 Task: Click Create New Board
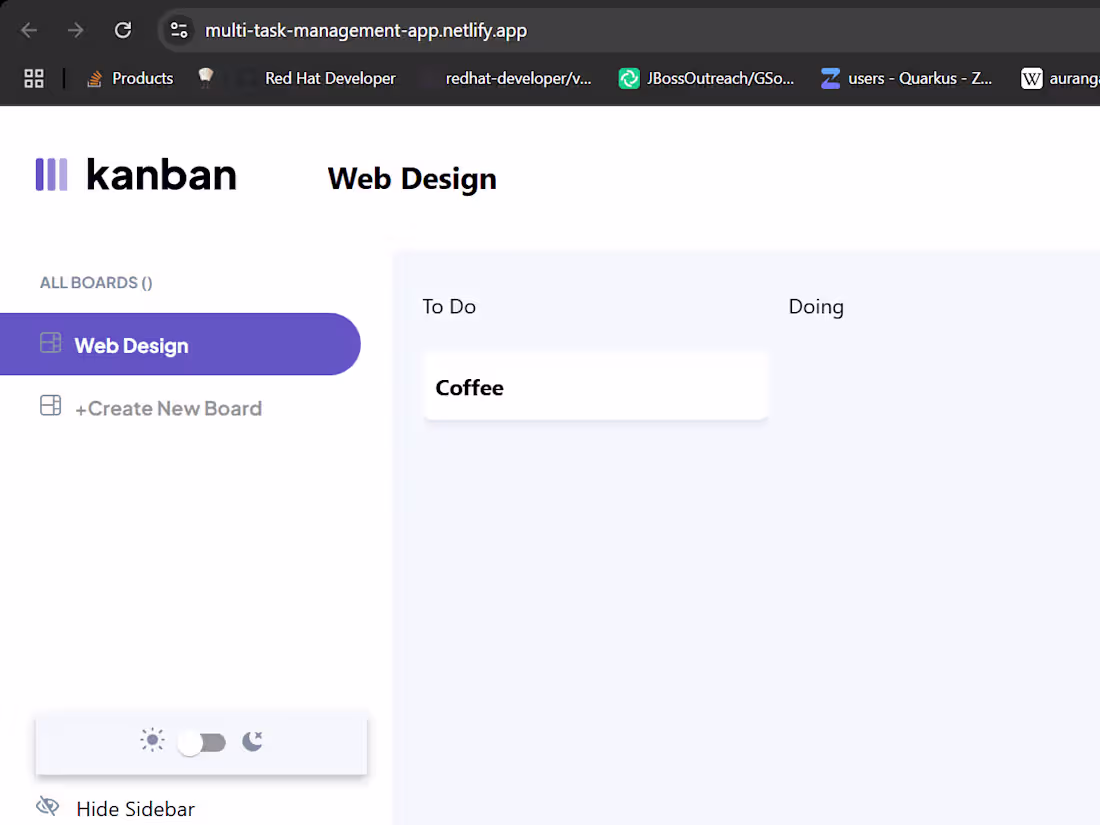[168, 408]
